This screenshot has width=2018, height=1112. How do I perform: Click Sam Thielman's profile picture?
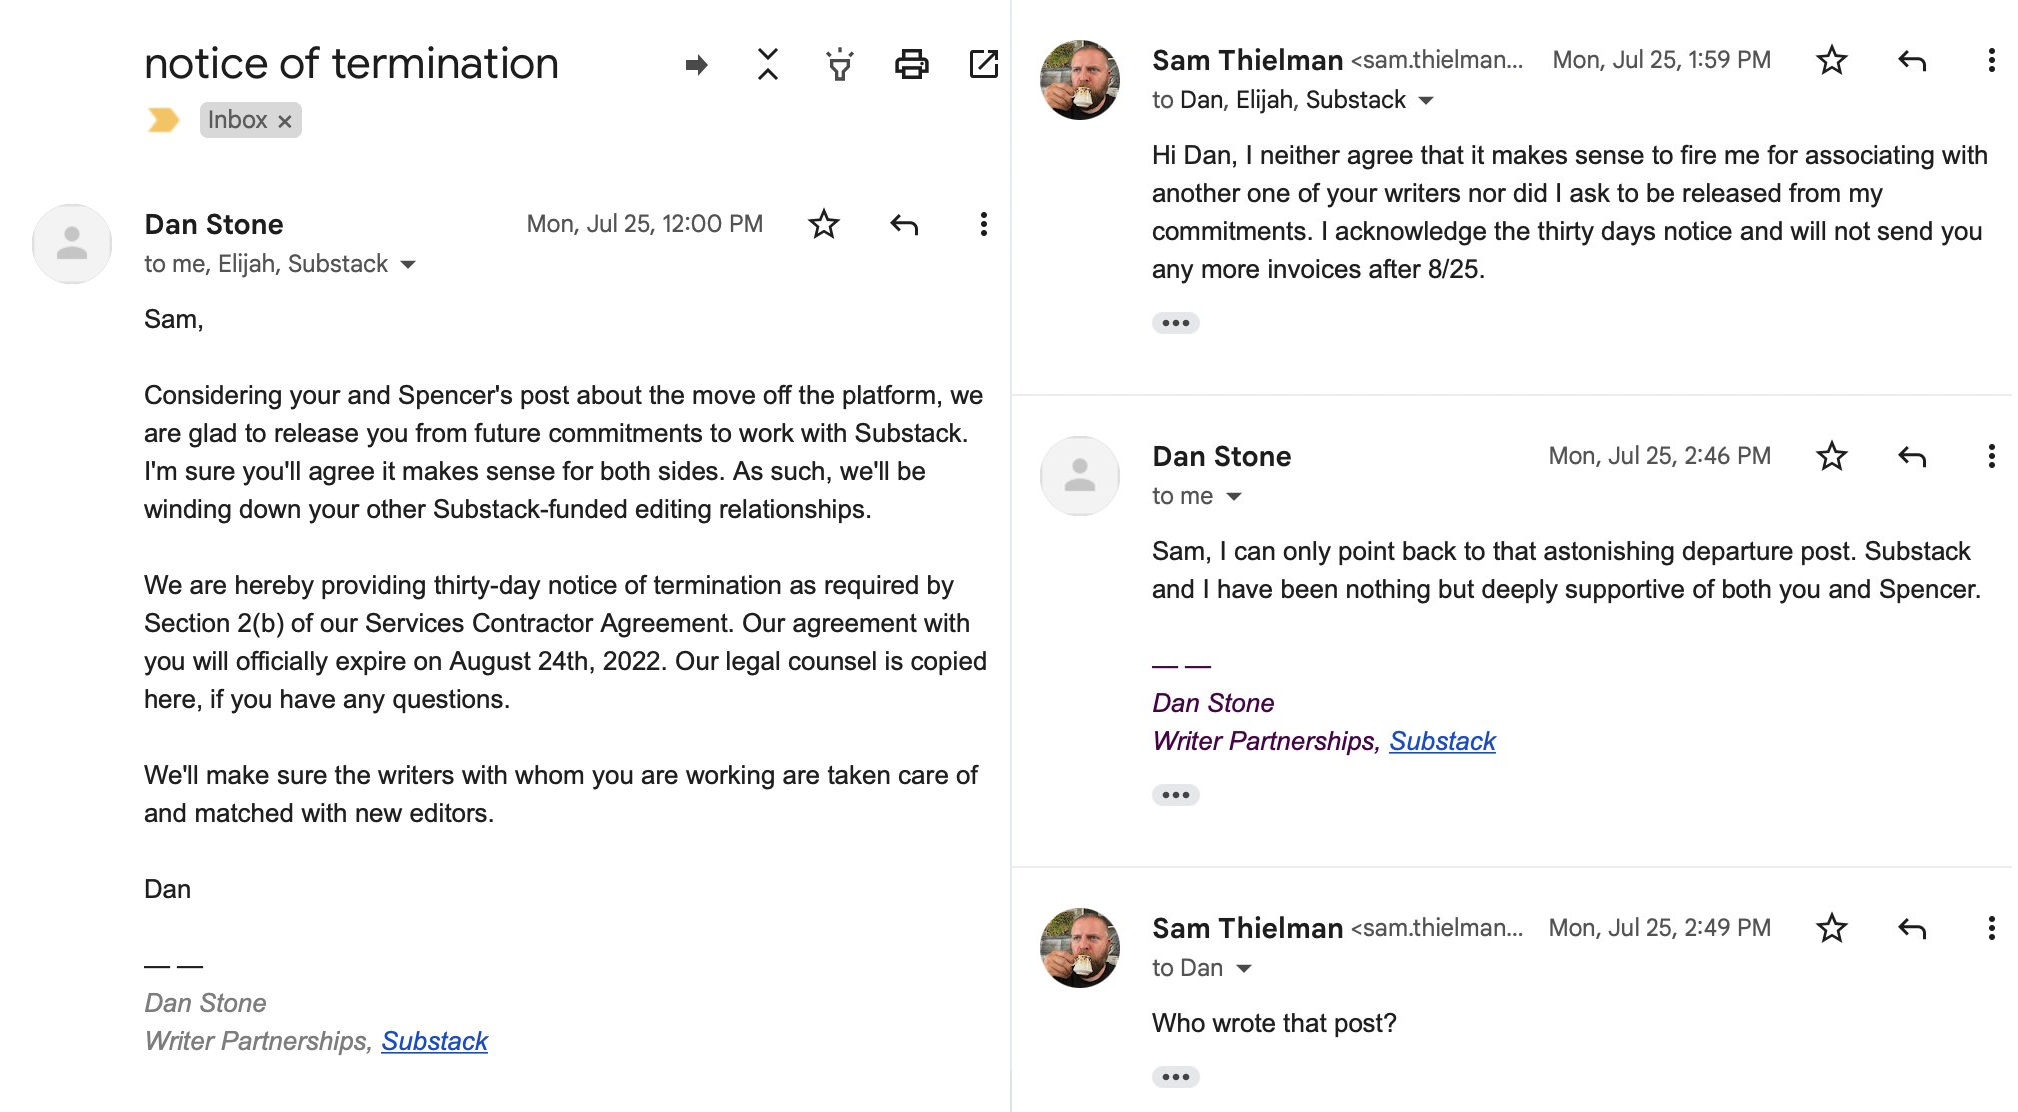(x=1078, y=77)
